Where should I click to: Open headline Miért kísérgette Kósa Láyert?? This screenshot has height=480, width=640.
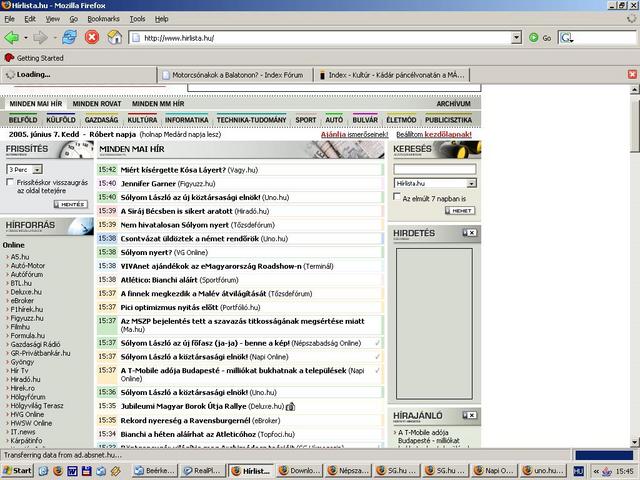tap(173, 170)
